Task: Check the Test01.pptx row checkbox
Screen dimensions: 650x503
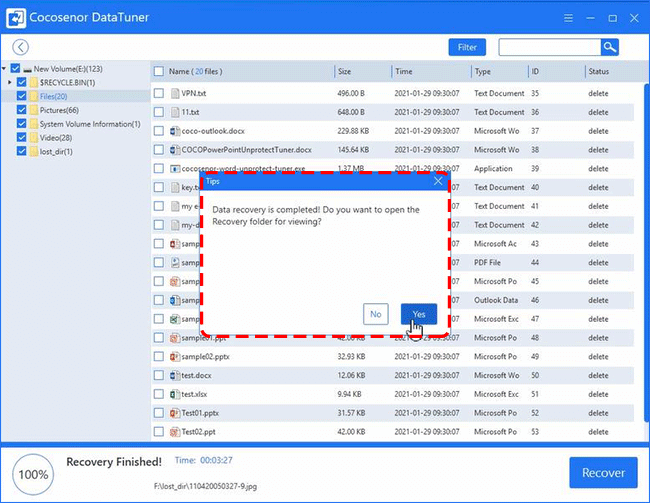Action: [x=159, y=413]
